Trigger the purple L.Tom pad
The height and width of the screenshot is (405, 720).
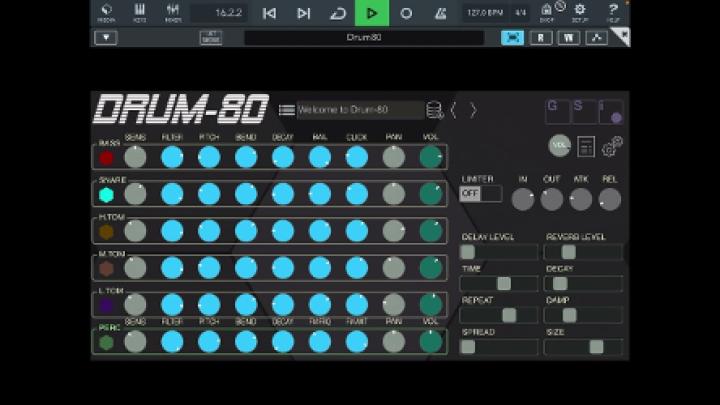coord(107,305)
